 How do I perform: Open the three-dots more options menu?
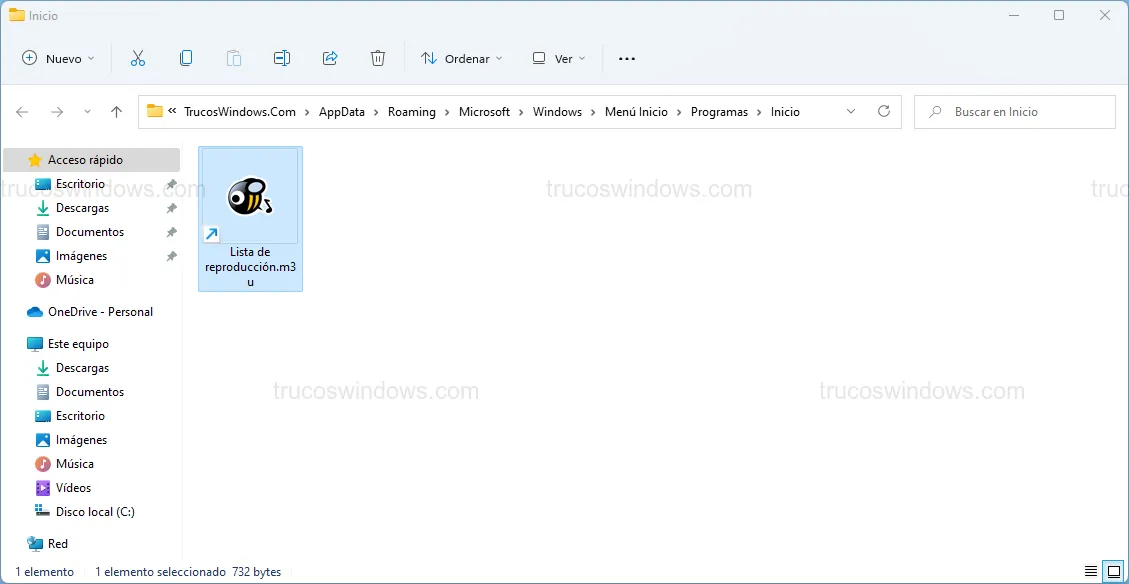pyautogui.click(x=627, y=59)
